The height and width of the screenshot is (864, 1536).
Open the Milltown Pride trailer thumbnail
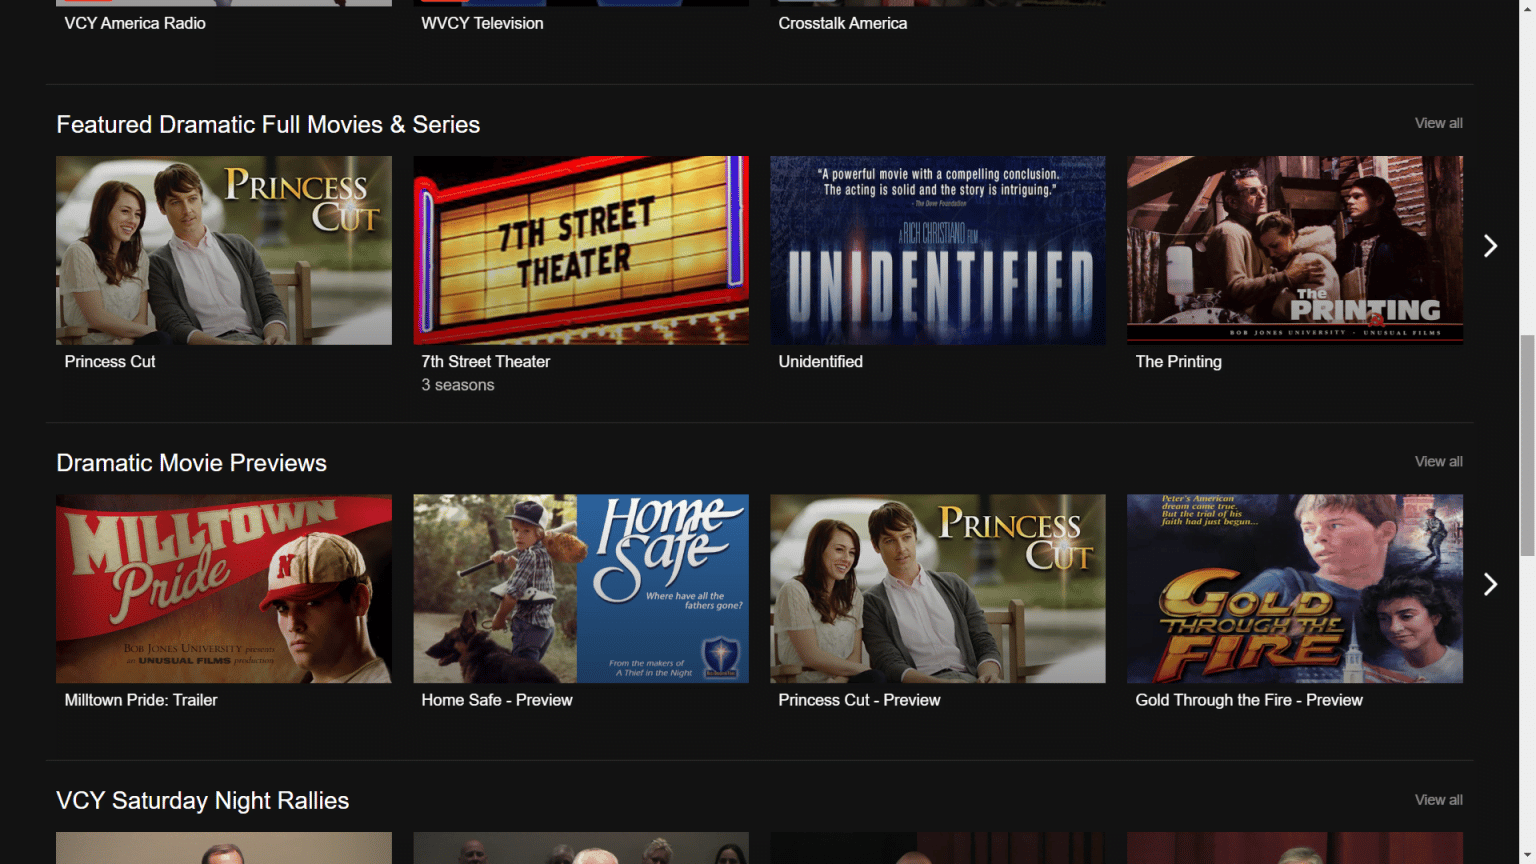click(224, 589)
